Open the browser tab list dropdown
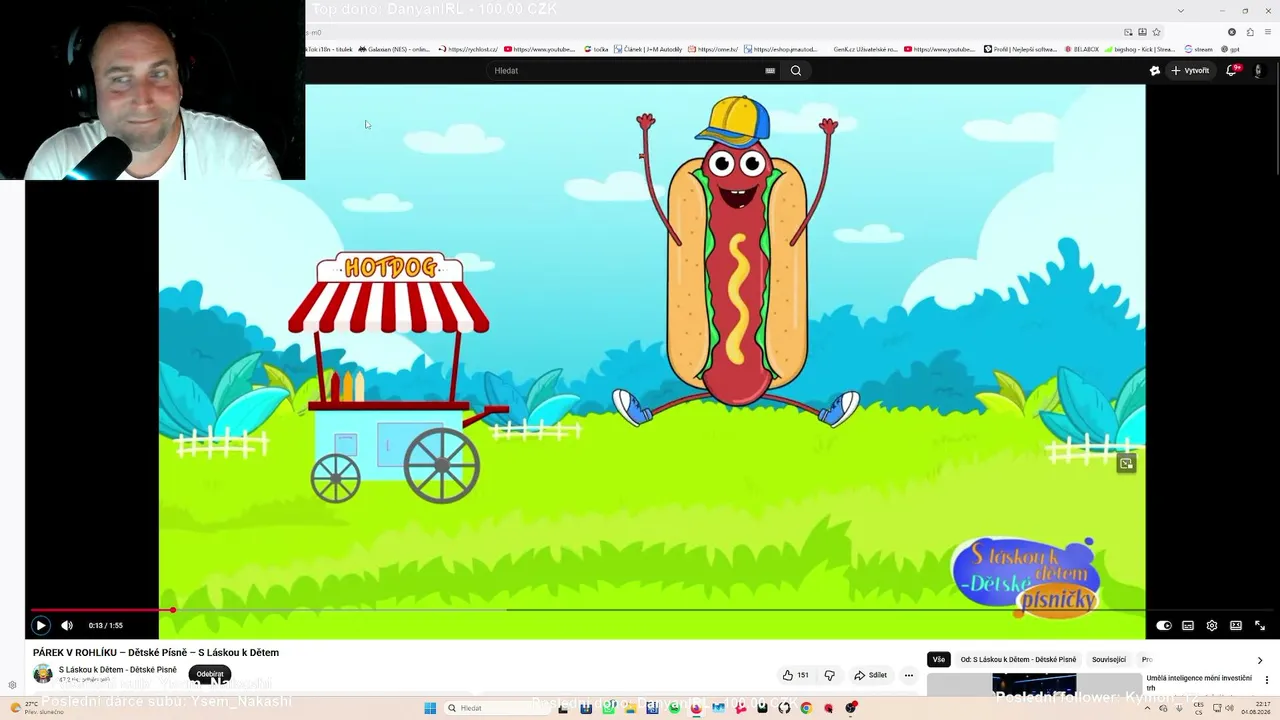The width and height of the screenshot is (1280, 720). (x=1181, y=10)
